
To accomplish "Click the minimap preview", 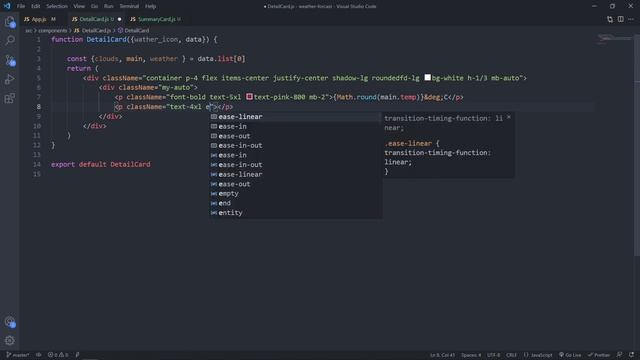I will click(x=614, y=39).
